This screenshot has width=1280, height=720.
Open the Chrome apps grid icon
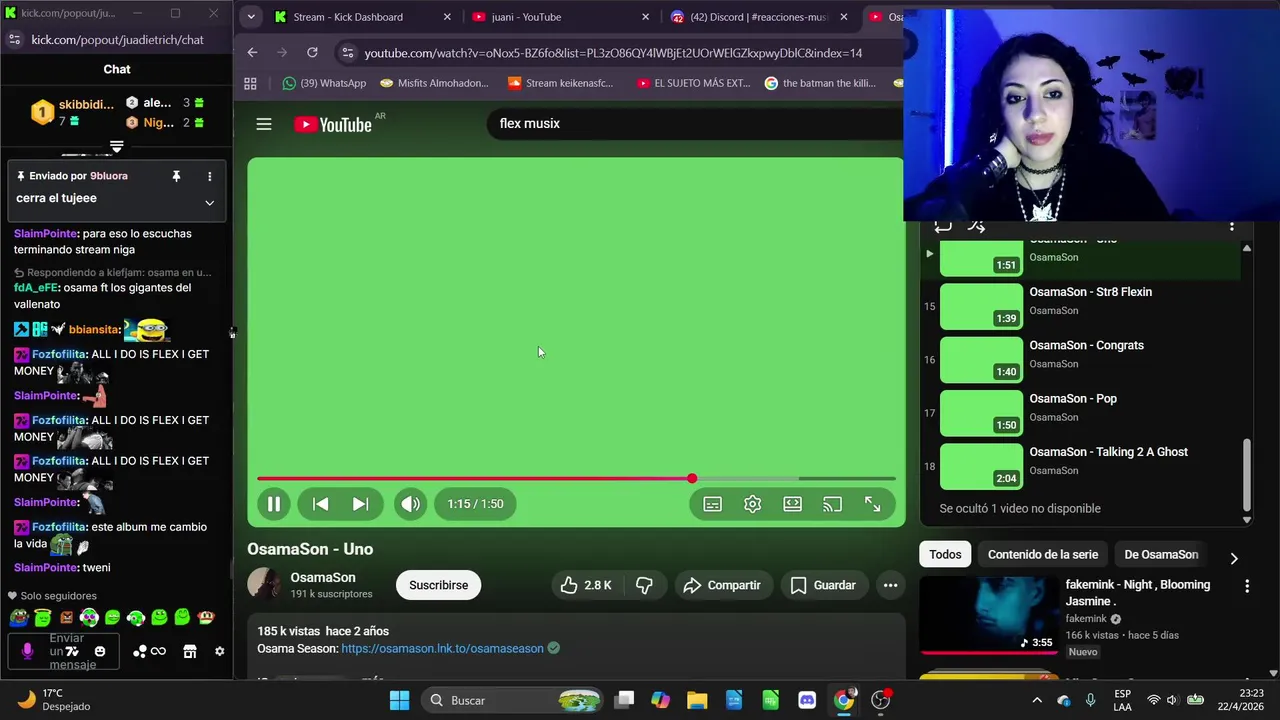pyautogui.click(x=250, y=83)
